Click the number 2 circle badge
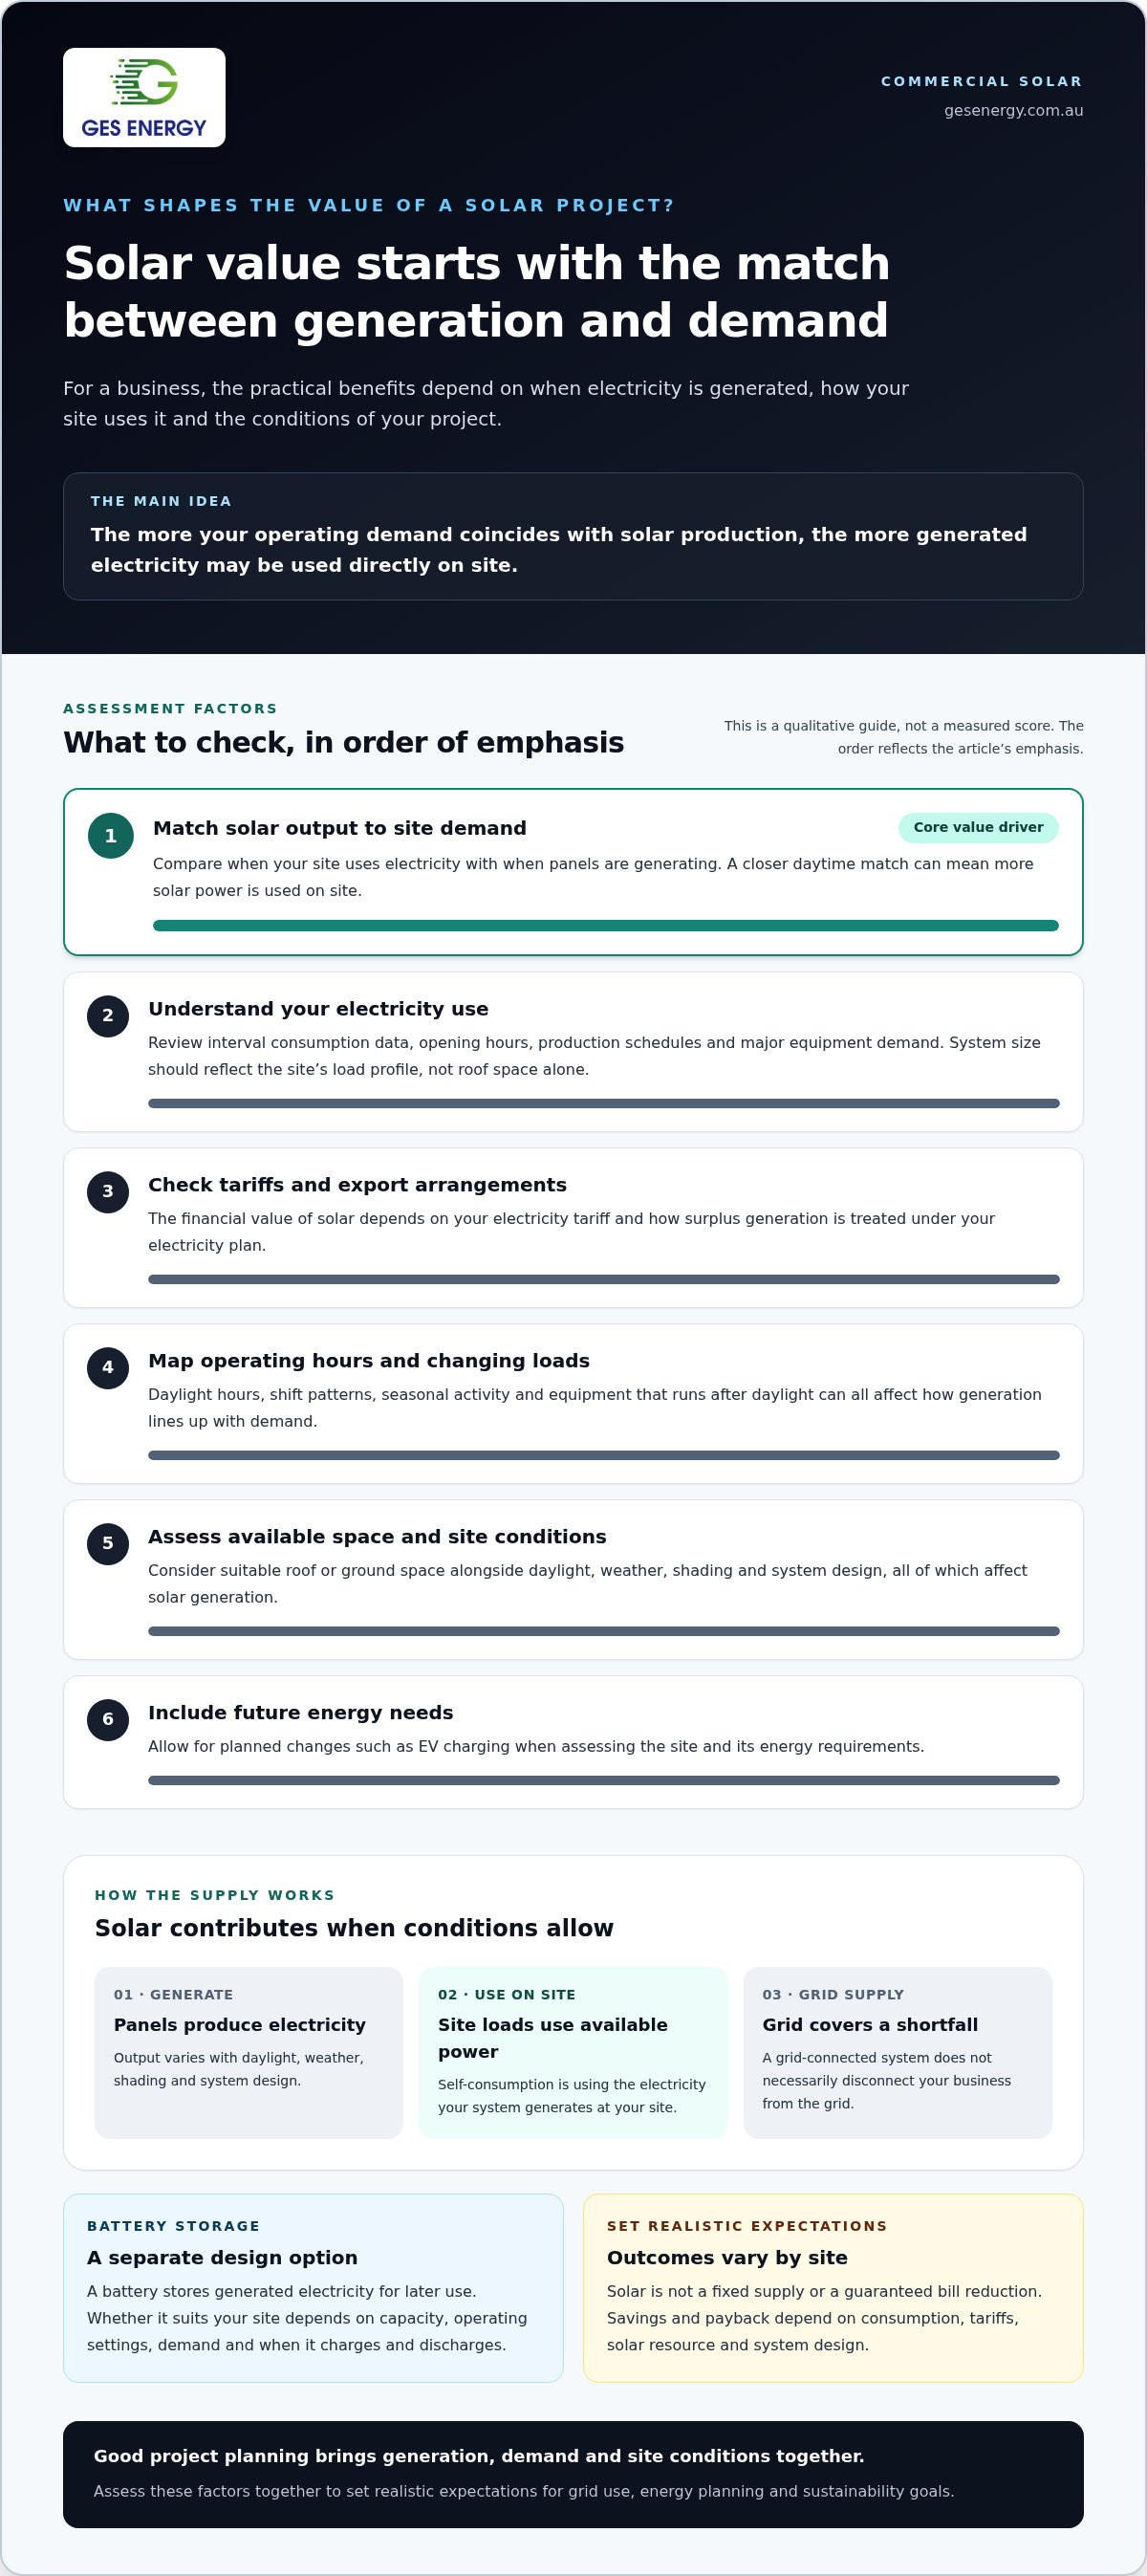The image size is (1147, 2576). point(108,1016)
